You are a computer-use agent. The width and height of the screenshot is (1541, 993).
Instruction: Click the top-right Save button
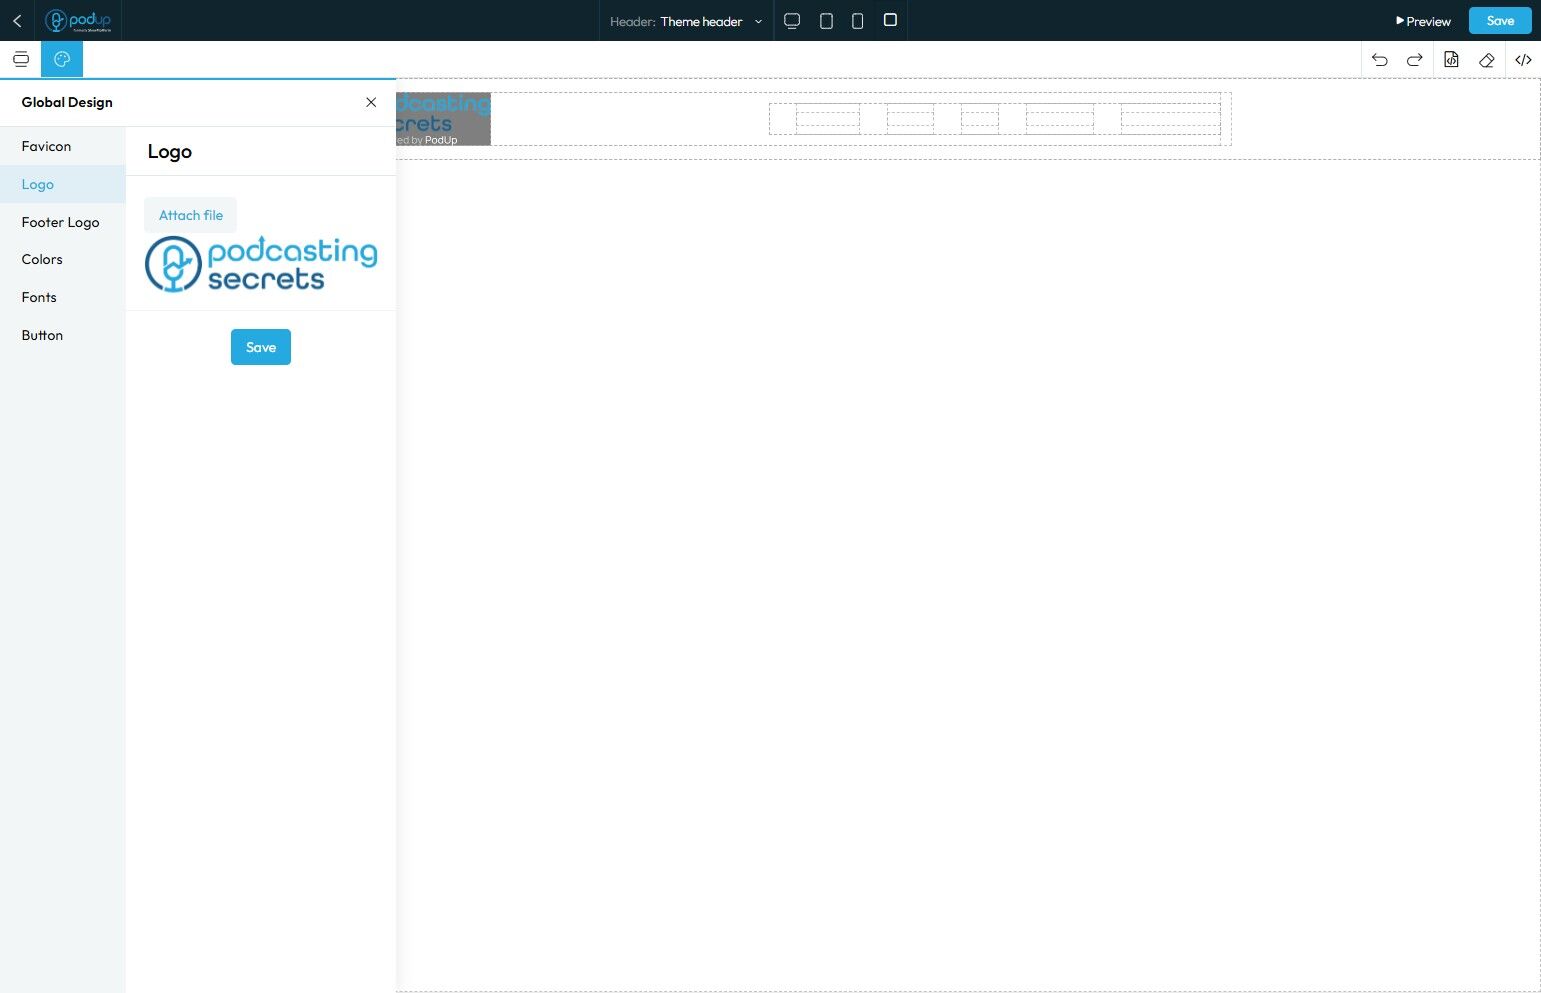point(1500,21)
